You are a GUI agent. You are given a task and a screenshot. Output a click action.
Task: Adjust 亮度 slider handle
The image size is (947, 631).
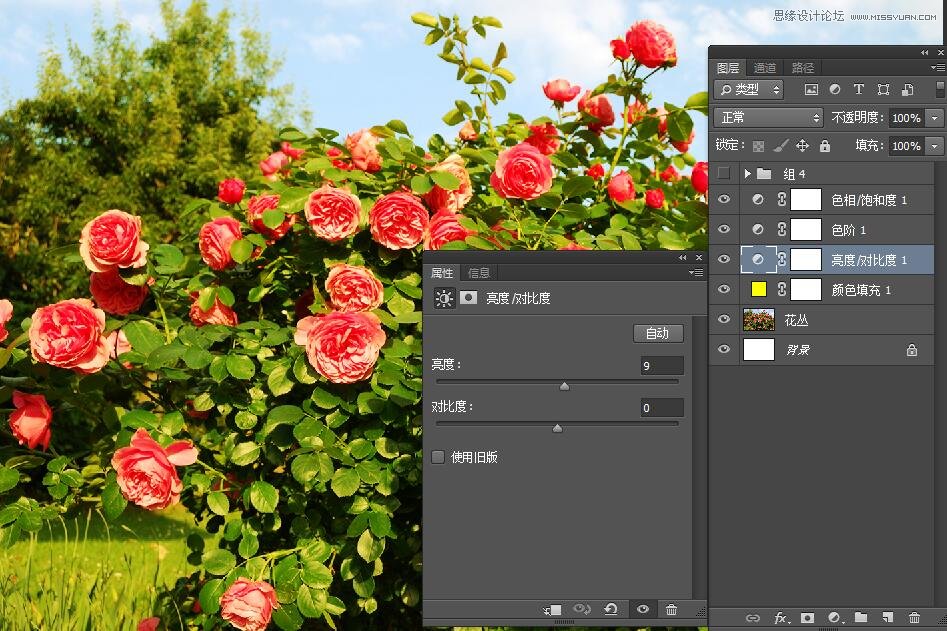pos(564,386)
